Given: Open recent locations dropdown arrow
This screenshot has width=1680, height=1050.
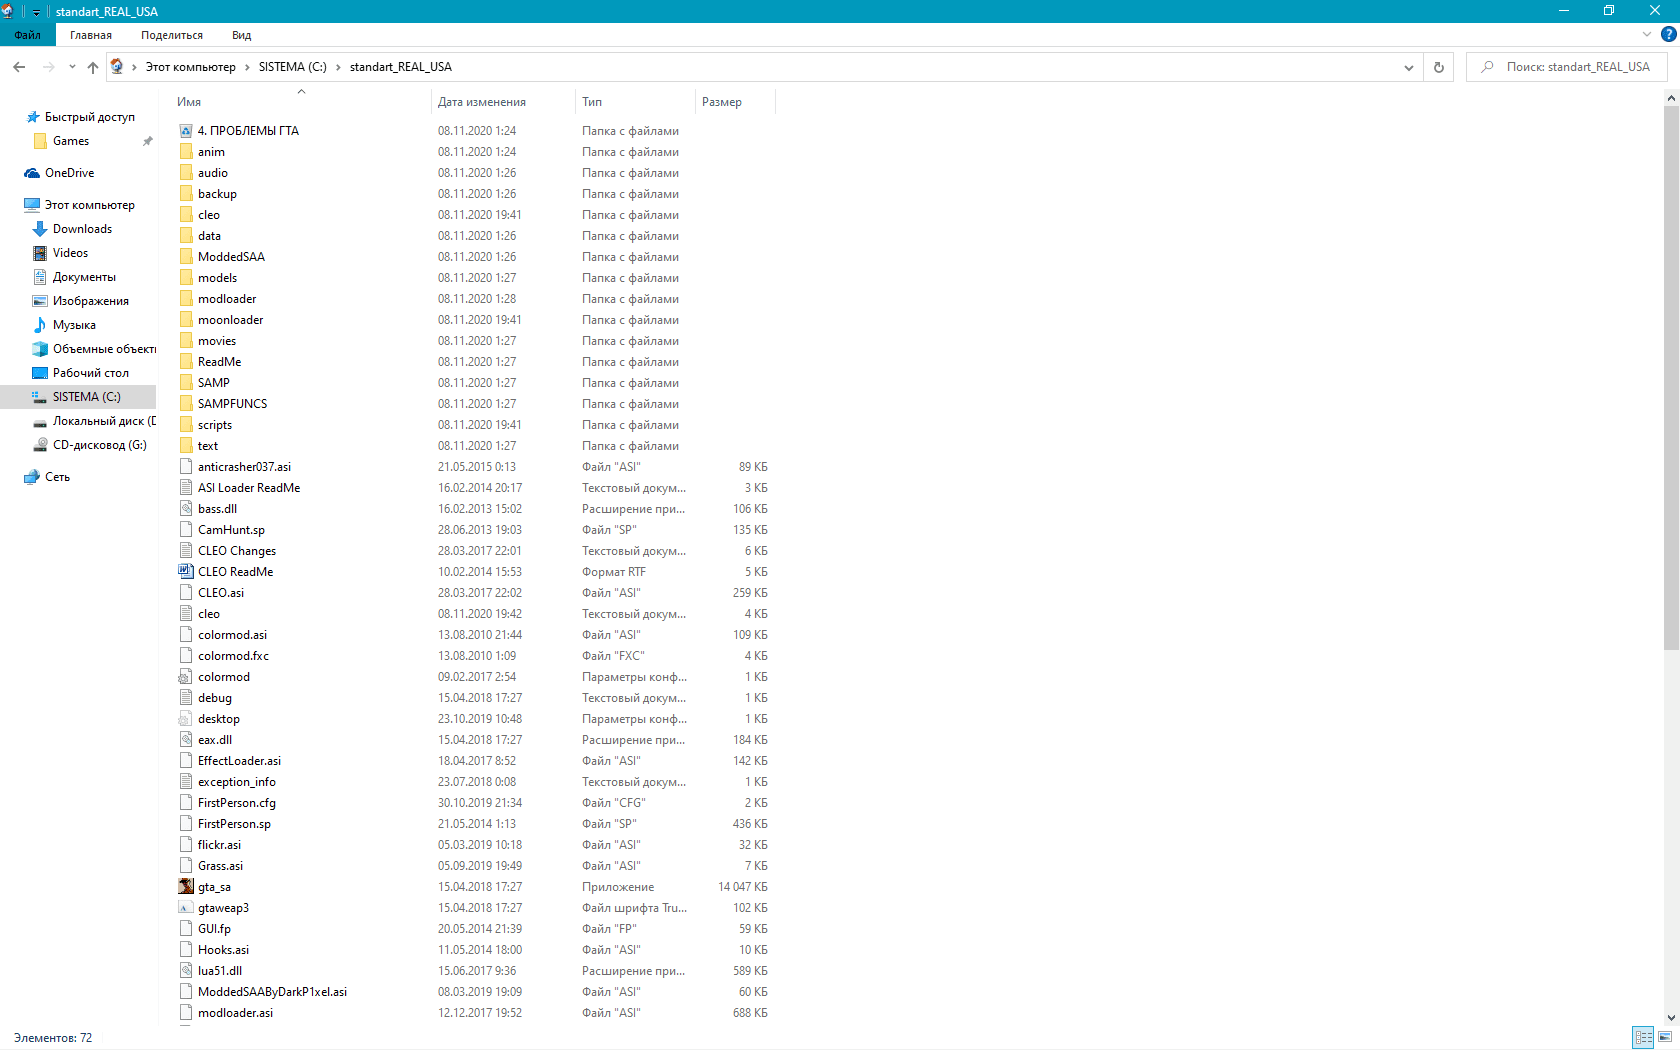Looking at the screenshot, I should [72, 67].
